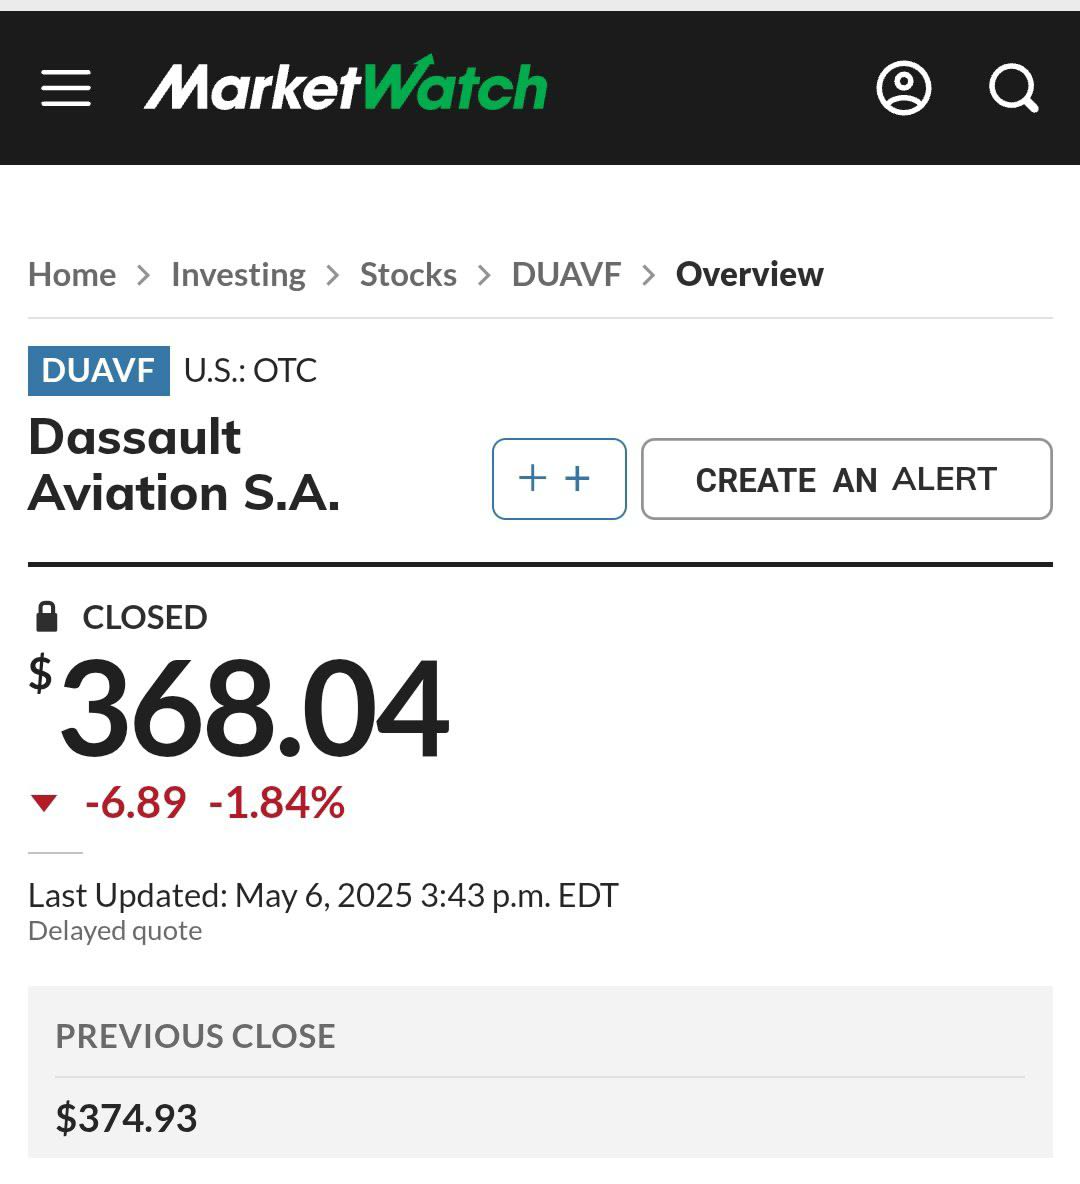Click the red down-triangle change indicator

44,802
